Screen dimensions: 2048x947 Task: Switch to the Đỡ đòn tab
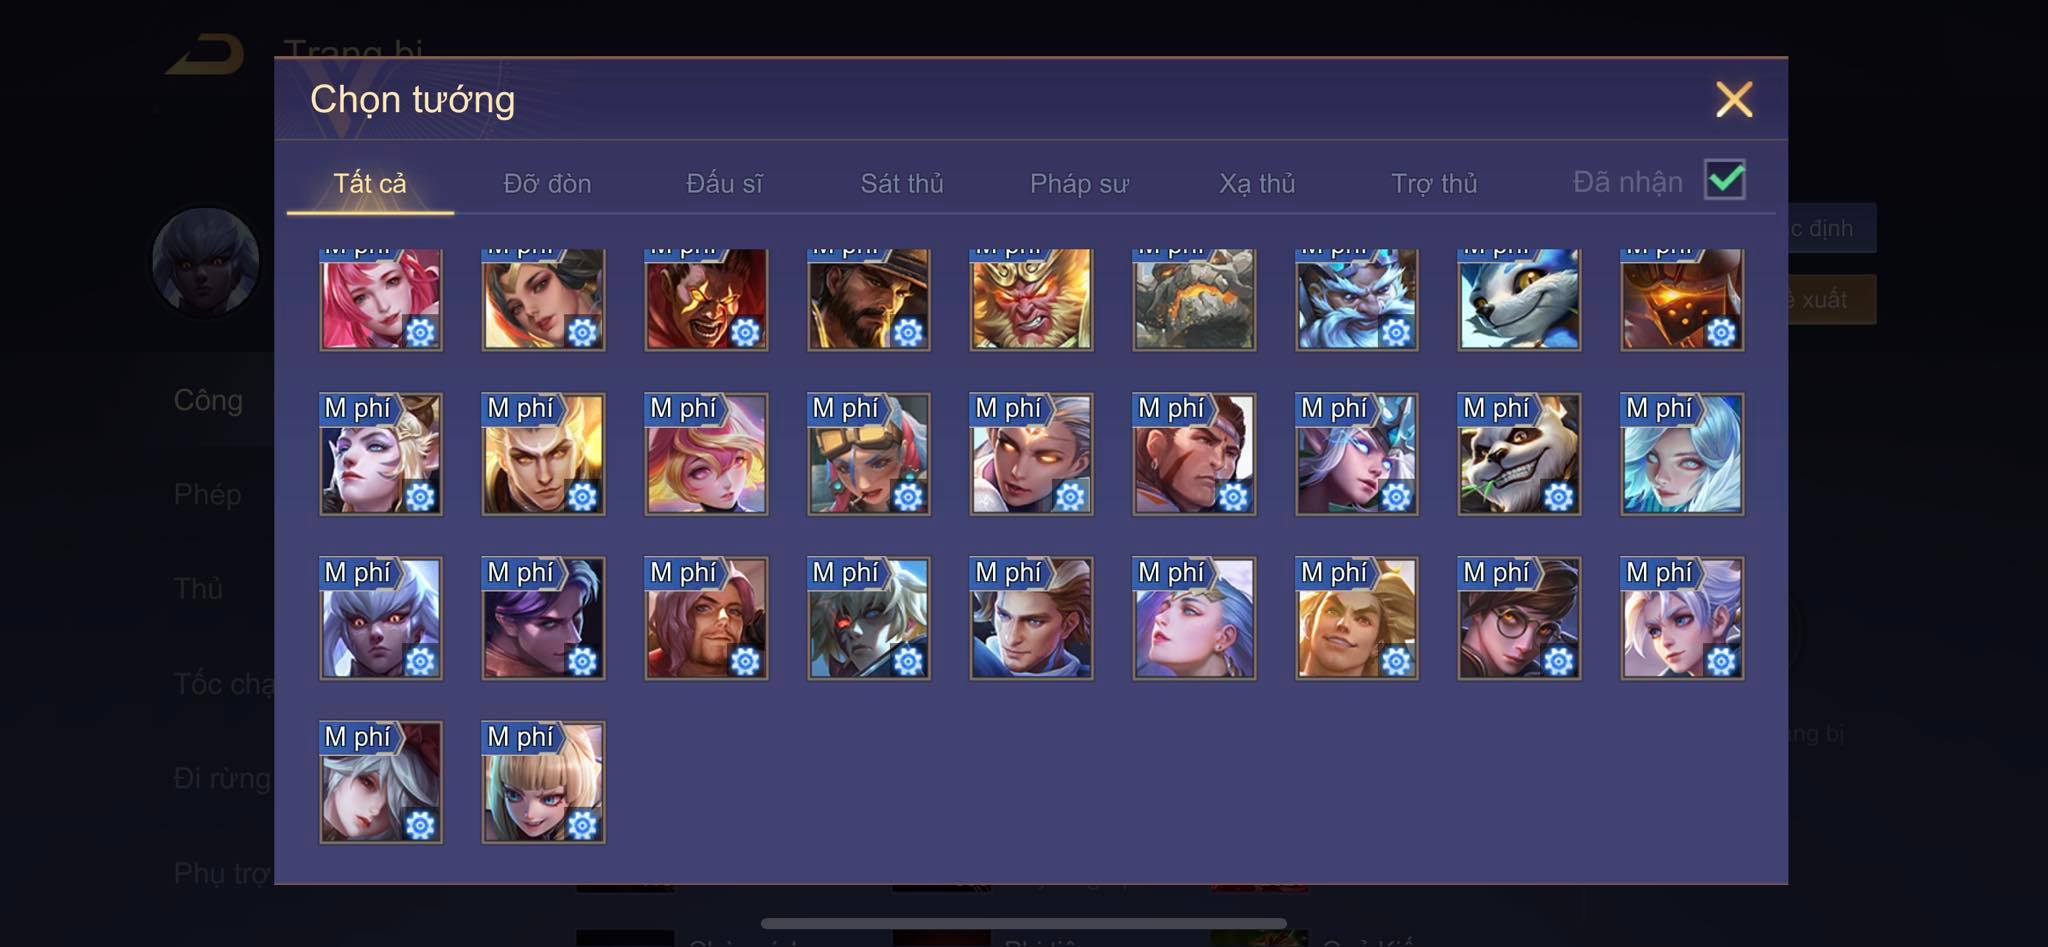click(x=547, y=183)
